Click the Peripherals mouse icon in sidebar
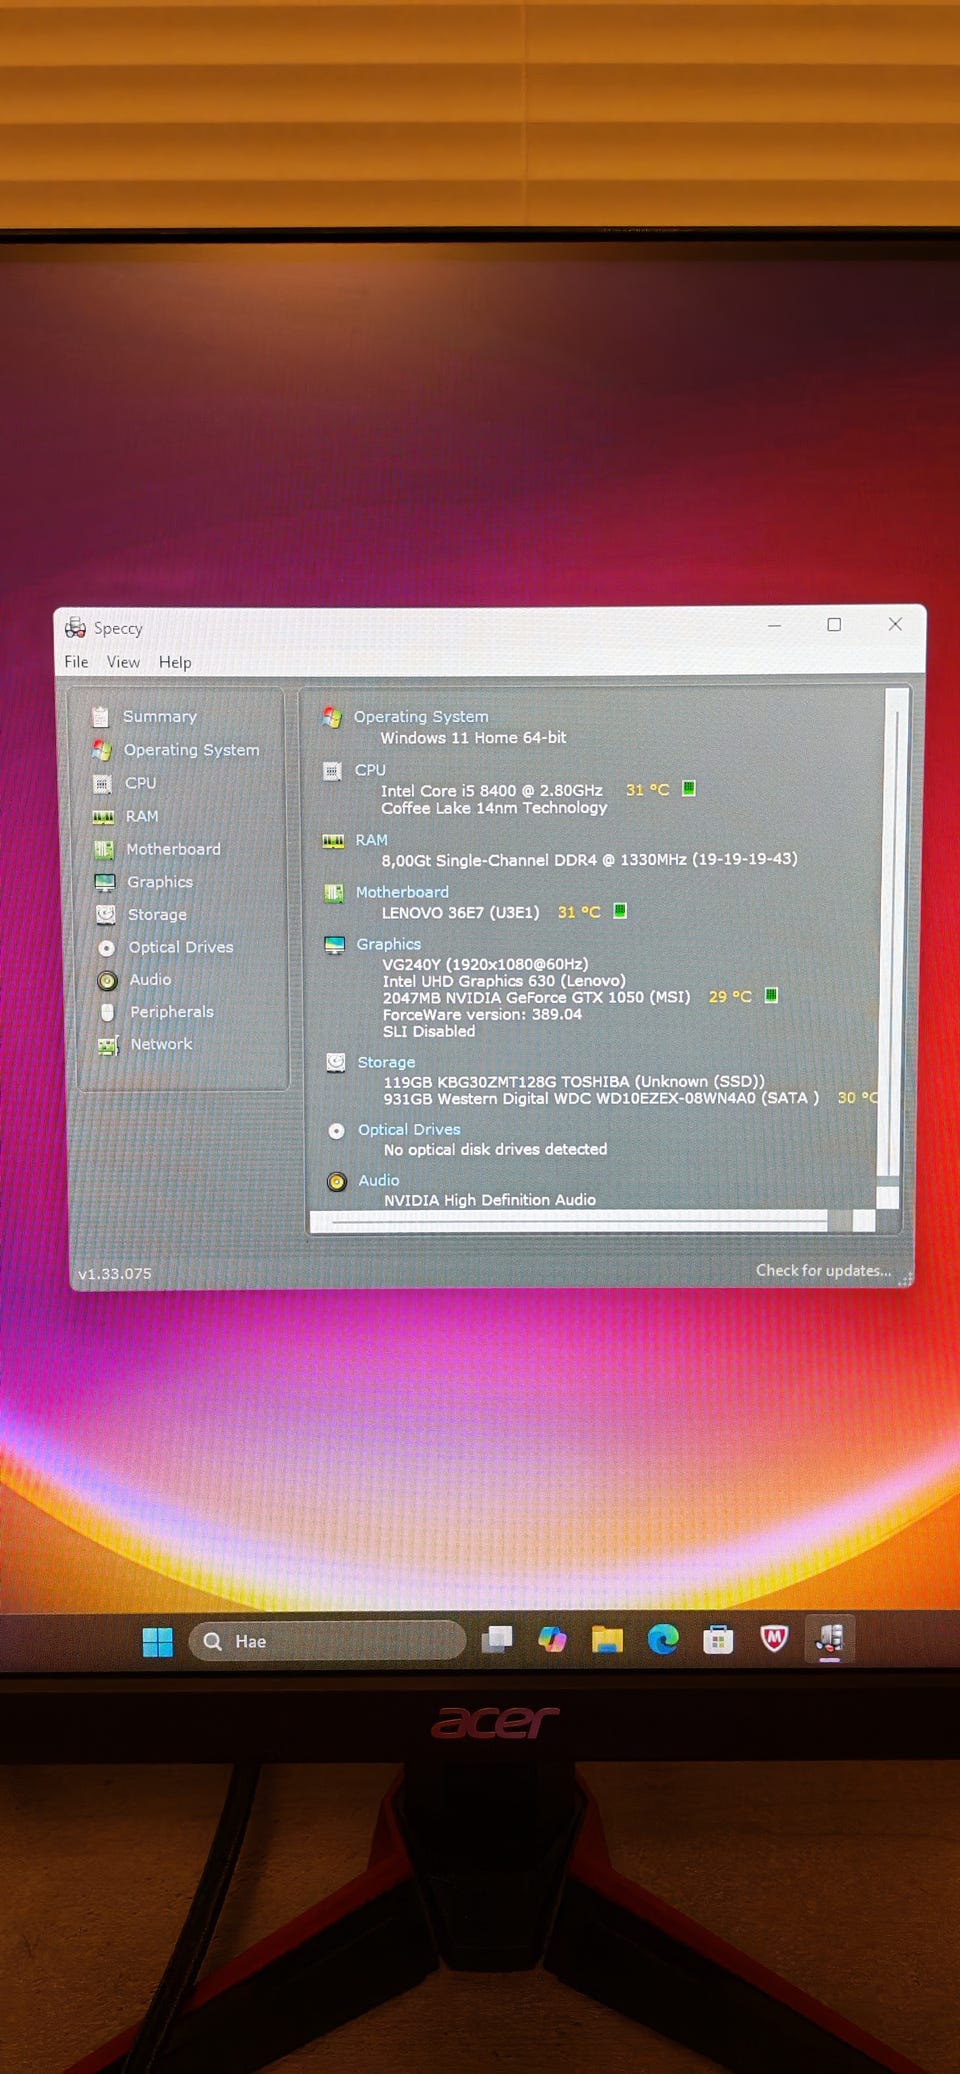 point(108,1012)
